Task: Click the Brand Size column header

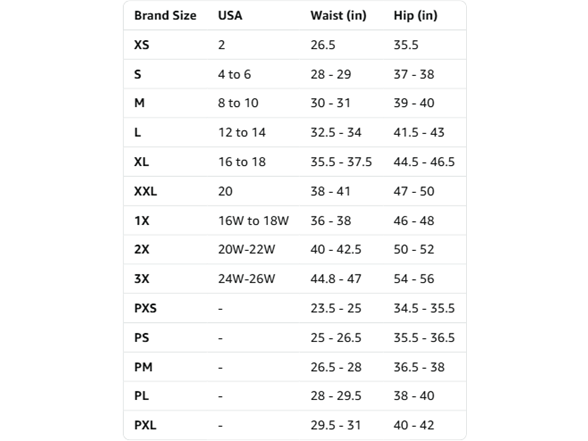Action: click(x=165, y=15)
